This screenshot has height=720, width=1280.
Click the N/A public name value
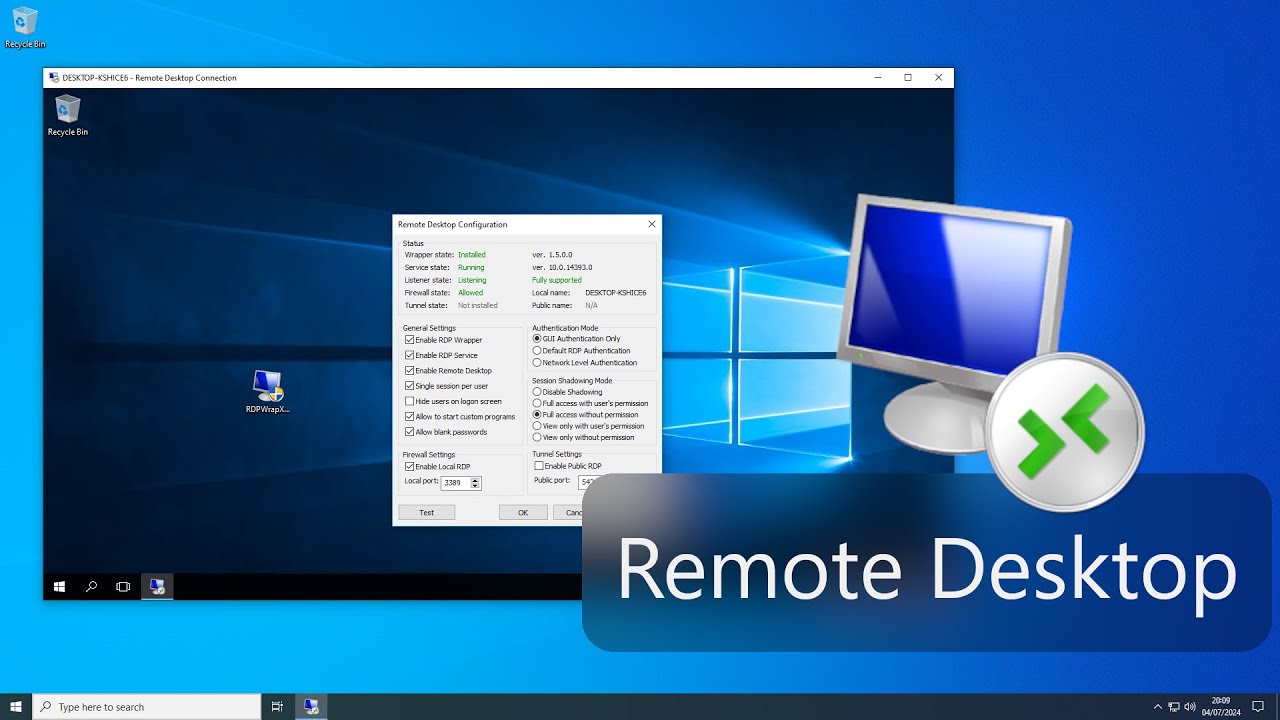tap(591, 306)
